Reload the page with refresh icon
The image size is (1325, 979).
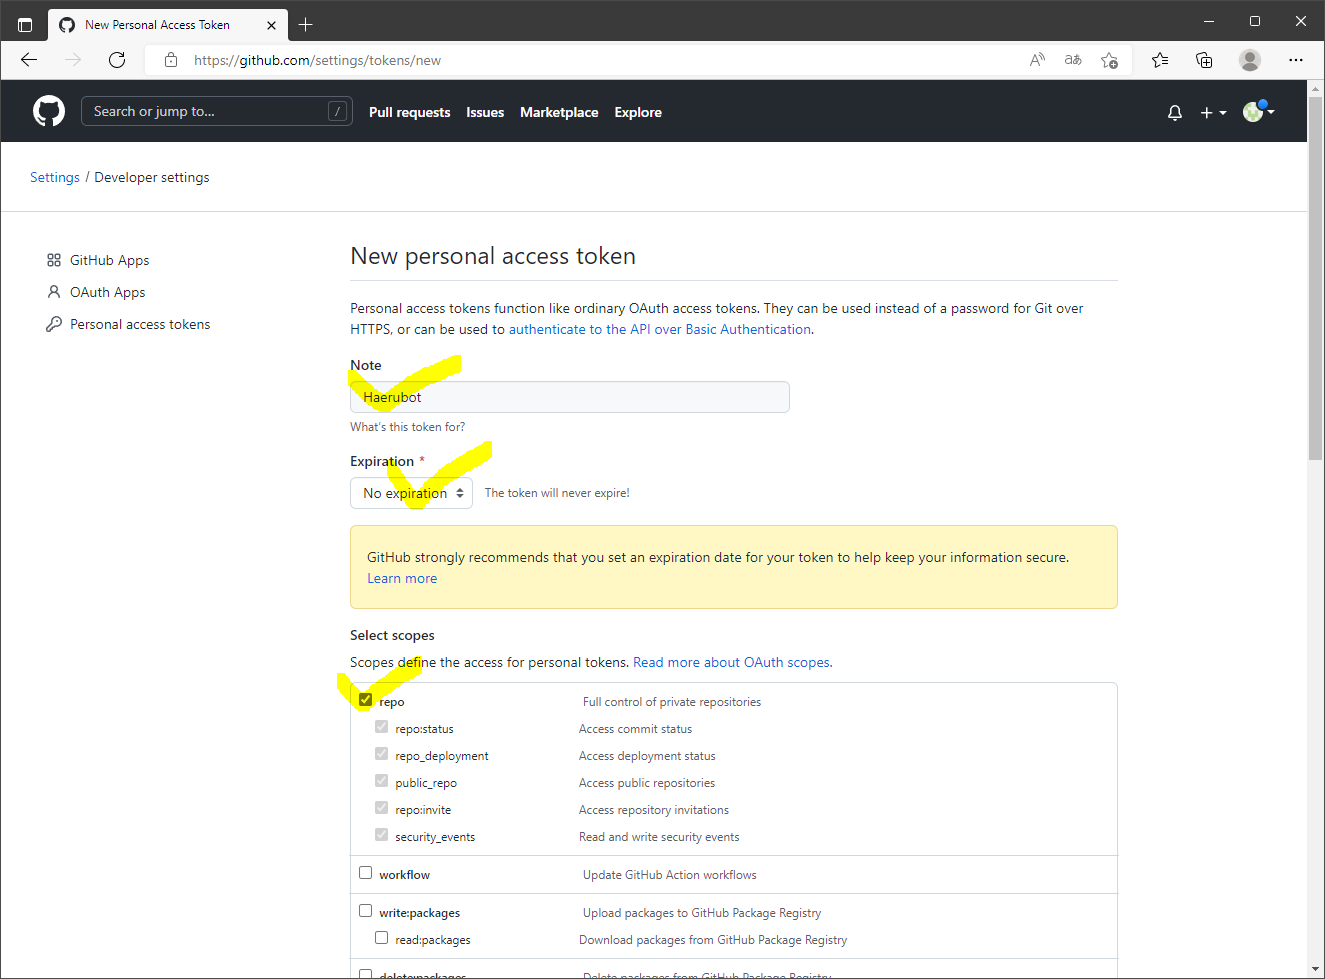(x=117, y=60)
